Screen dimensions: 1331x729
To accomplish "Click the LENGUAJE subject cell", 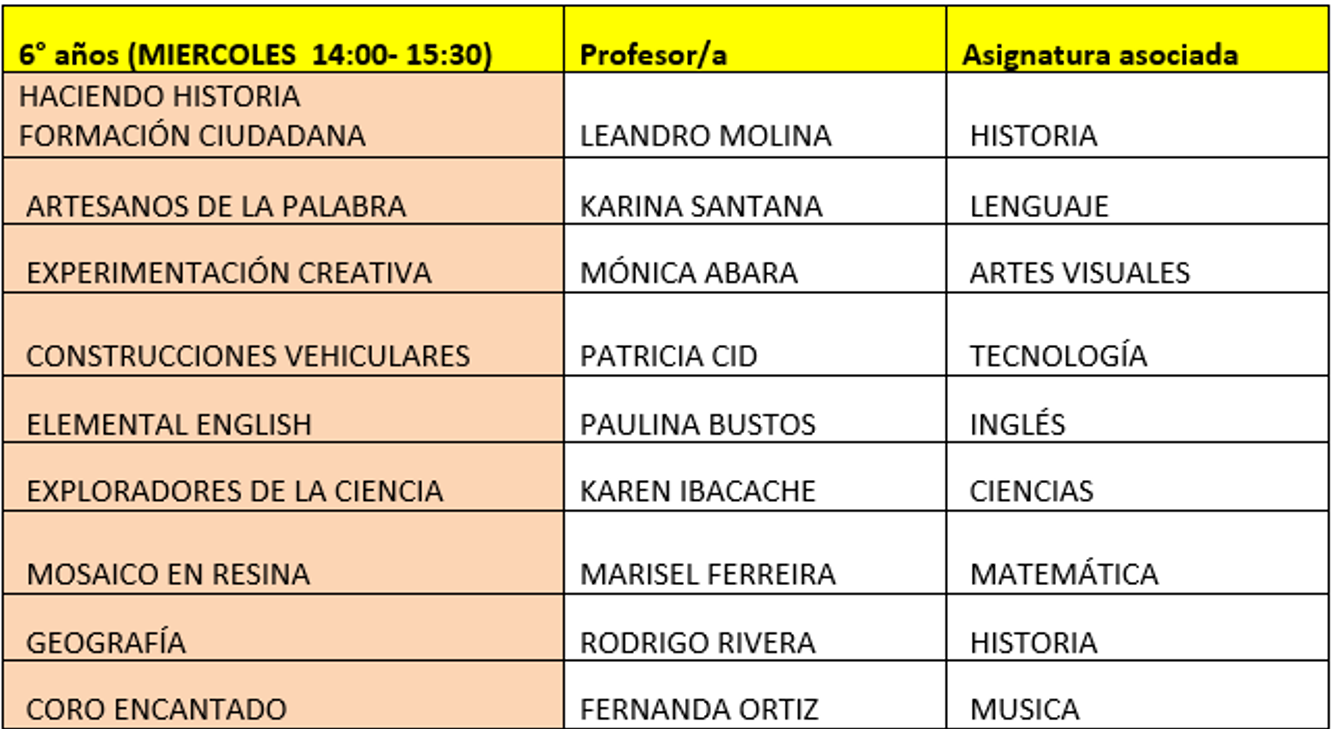I will point(1039,206).
